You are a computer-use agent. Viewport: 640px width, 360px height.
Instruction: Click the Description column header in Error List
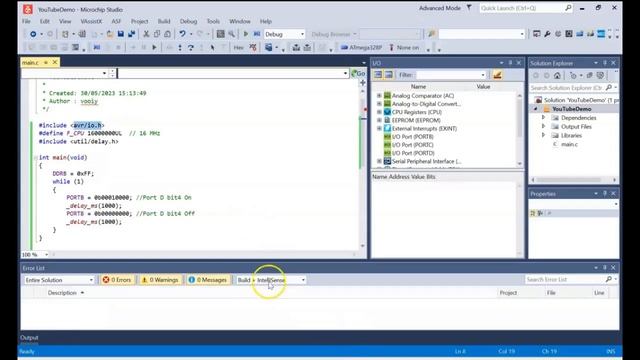[62, 293]
